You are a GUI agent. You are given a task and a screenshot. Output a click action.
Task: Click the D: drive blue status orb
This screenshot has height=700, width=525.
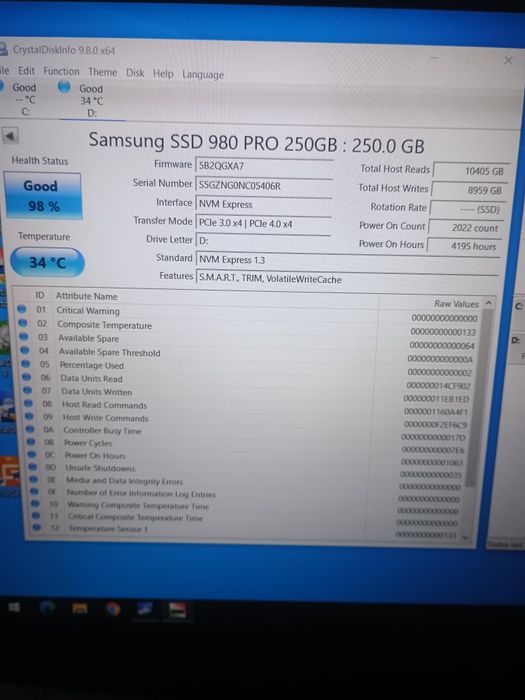tap(64, 87)
